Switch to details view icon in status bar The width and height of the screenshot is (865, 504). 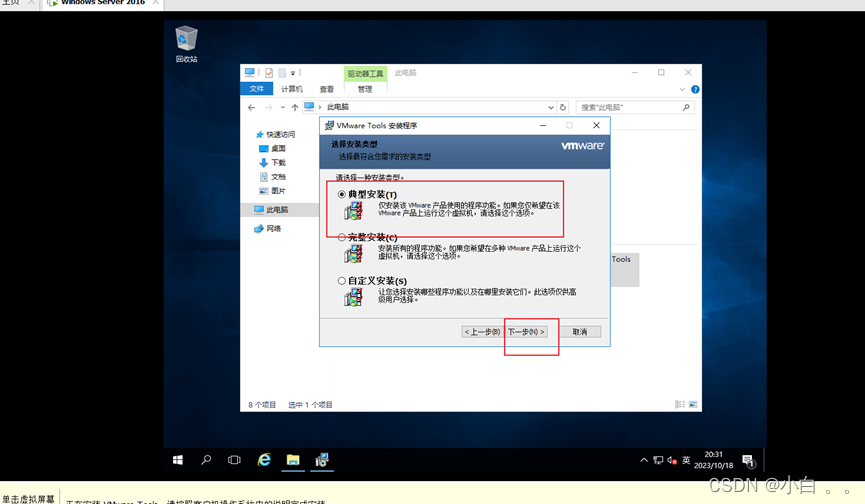point(680,404)
